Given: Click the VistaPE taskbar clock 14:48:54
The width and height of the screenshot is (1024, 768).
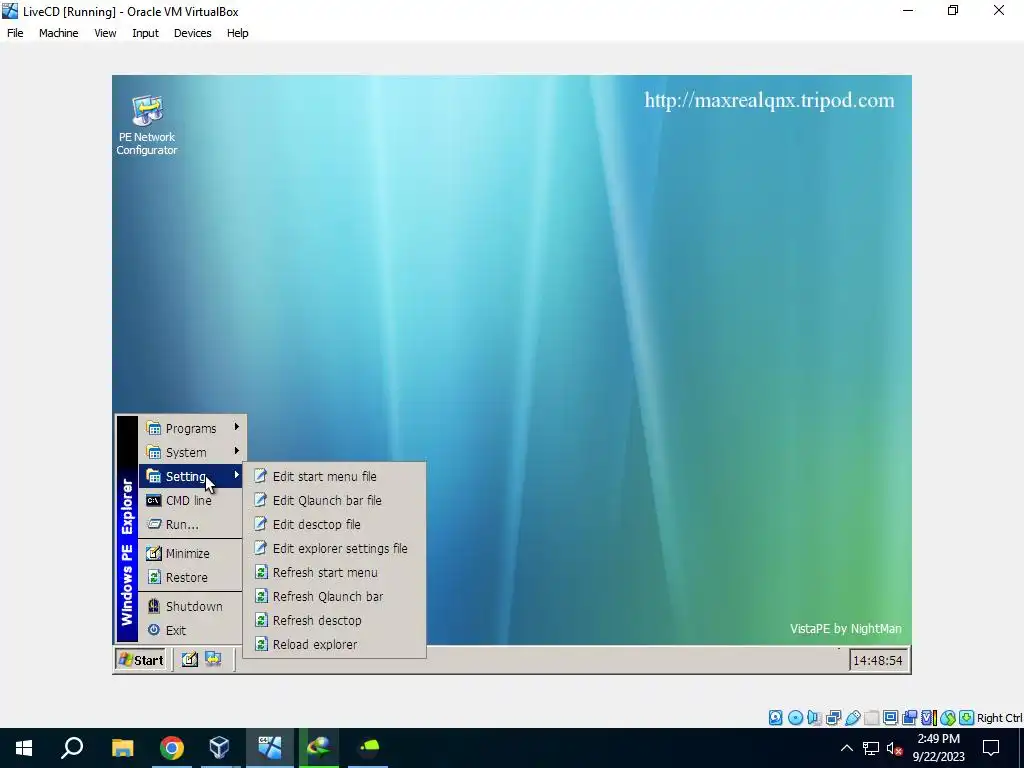Looking at the screenshot, I should pyautogui.click(x=878, y=660).
